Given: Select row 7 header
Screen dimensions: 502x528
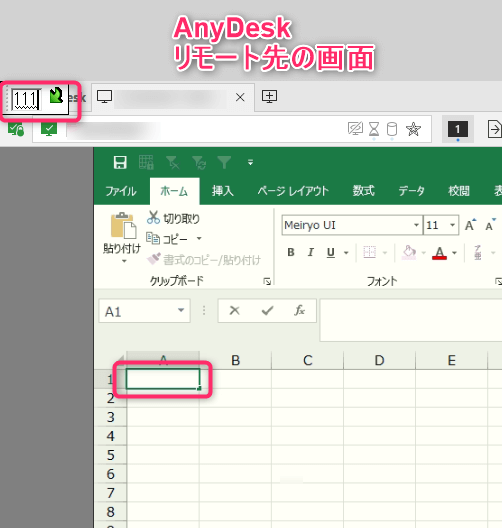Looking at the screenshot, I should (x=110, y=493).
